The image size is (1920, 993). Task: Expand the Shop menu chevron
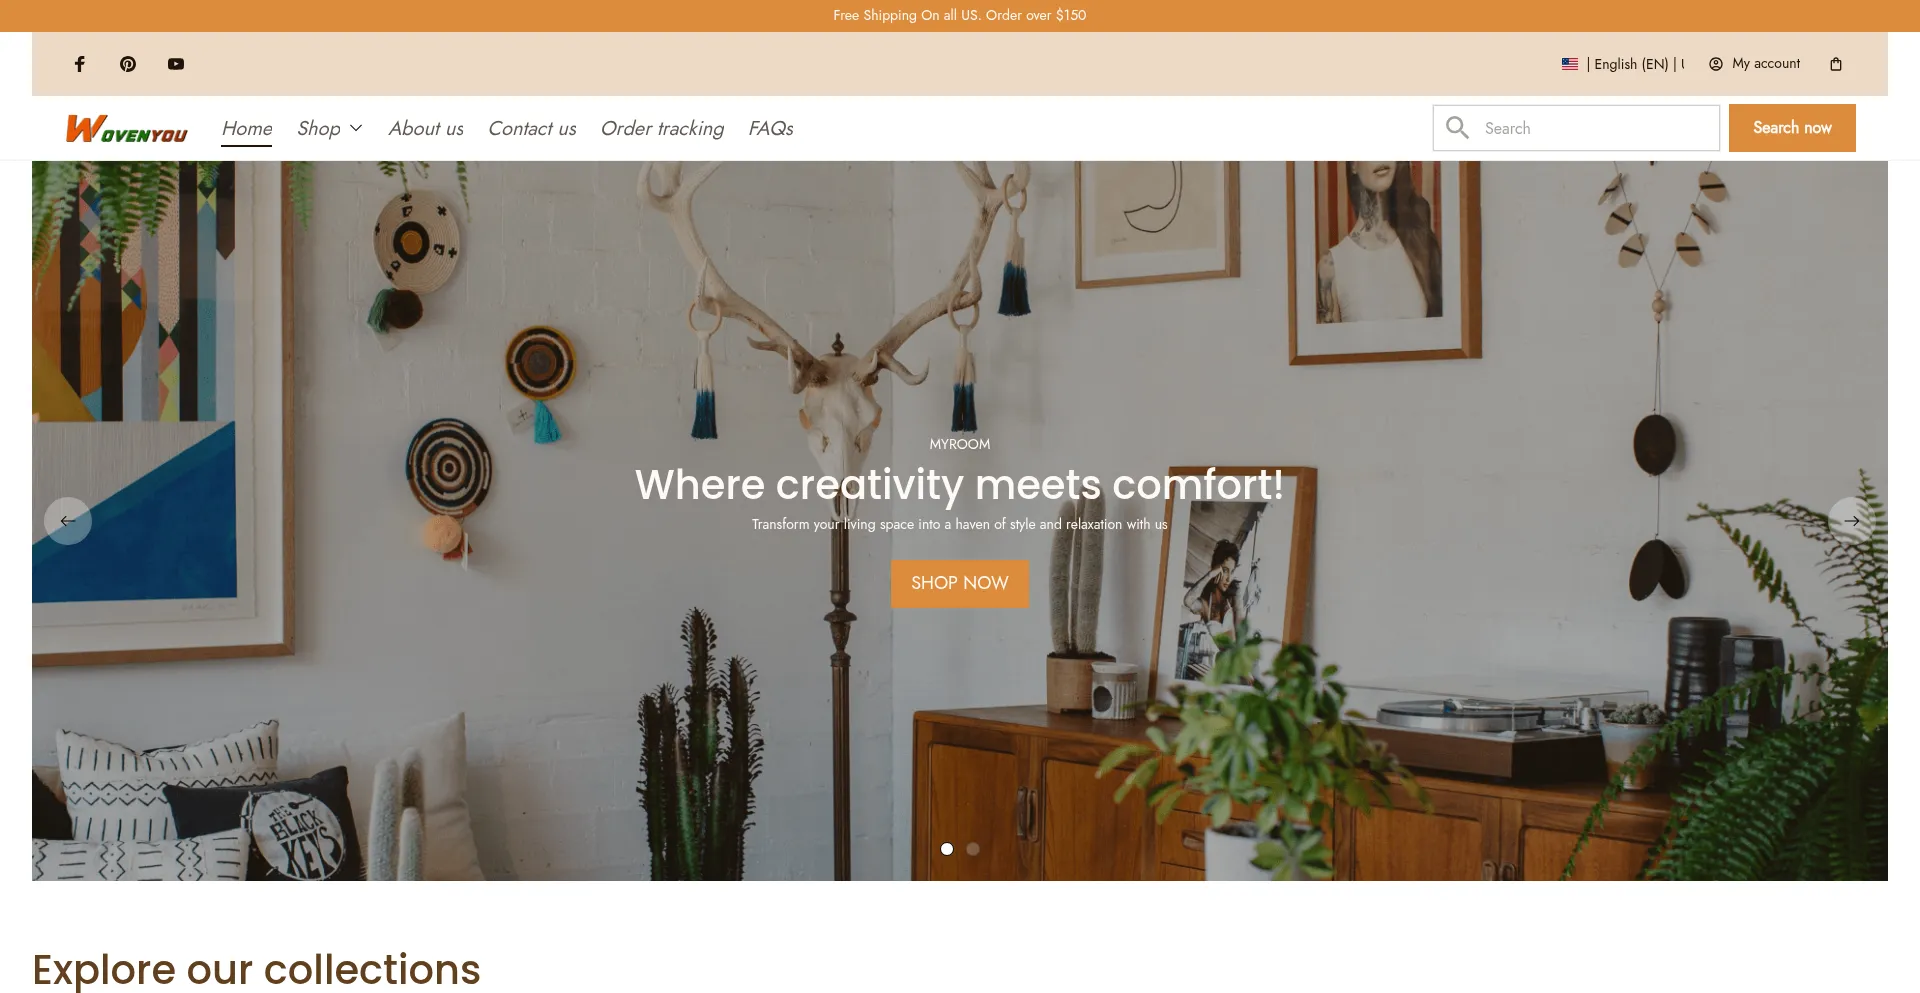356,128
